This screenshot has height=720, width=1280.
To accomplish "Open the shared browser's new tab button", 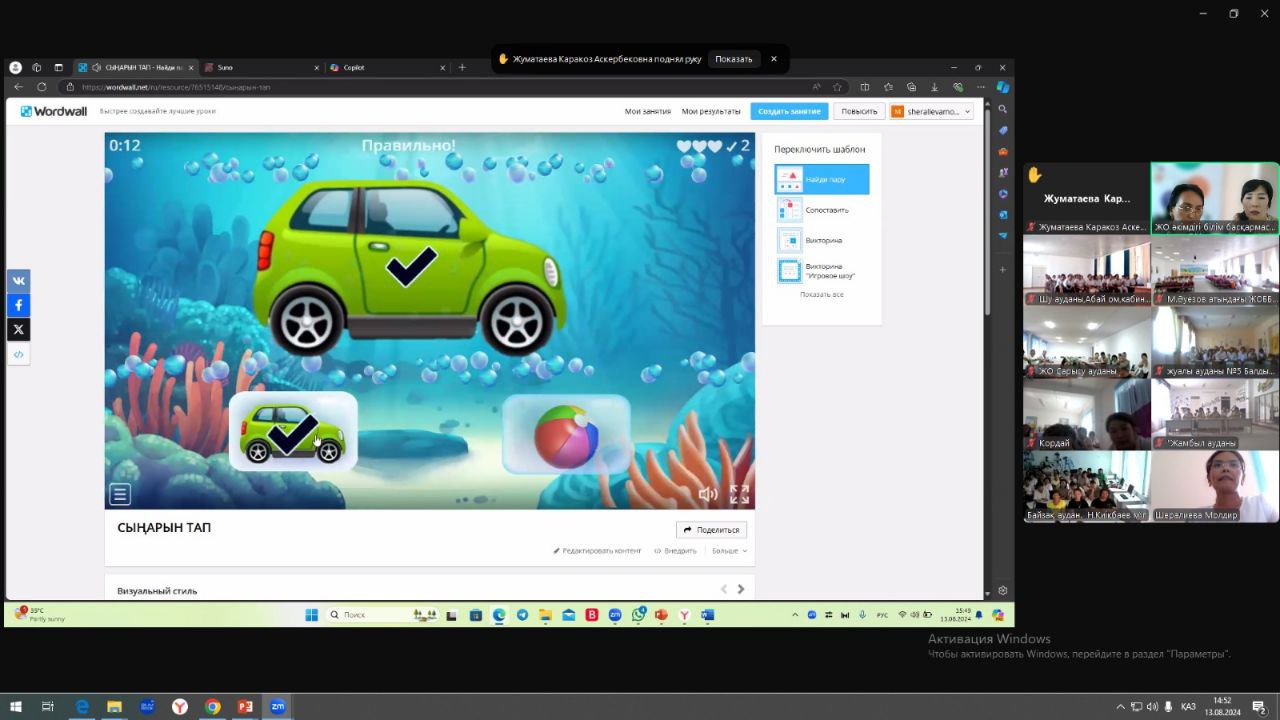I will point(462,67).
